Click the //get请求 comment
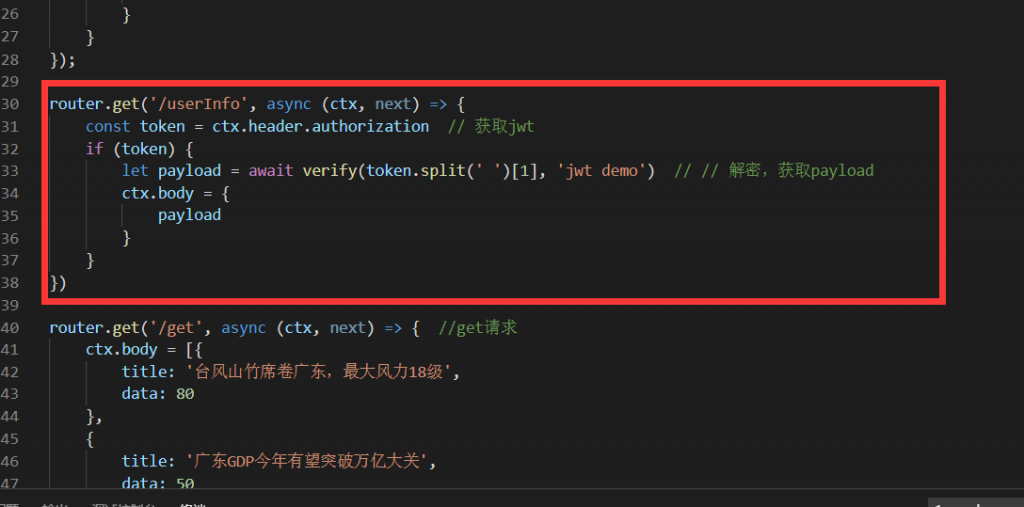The height and width of the screenshot is (507, 1024). pyautogui.click(x=478, y=327)
